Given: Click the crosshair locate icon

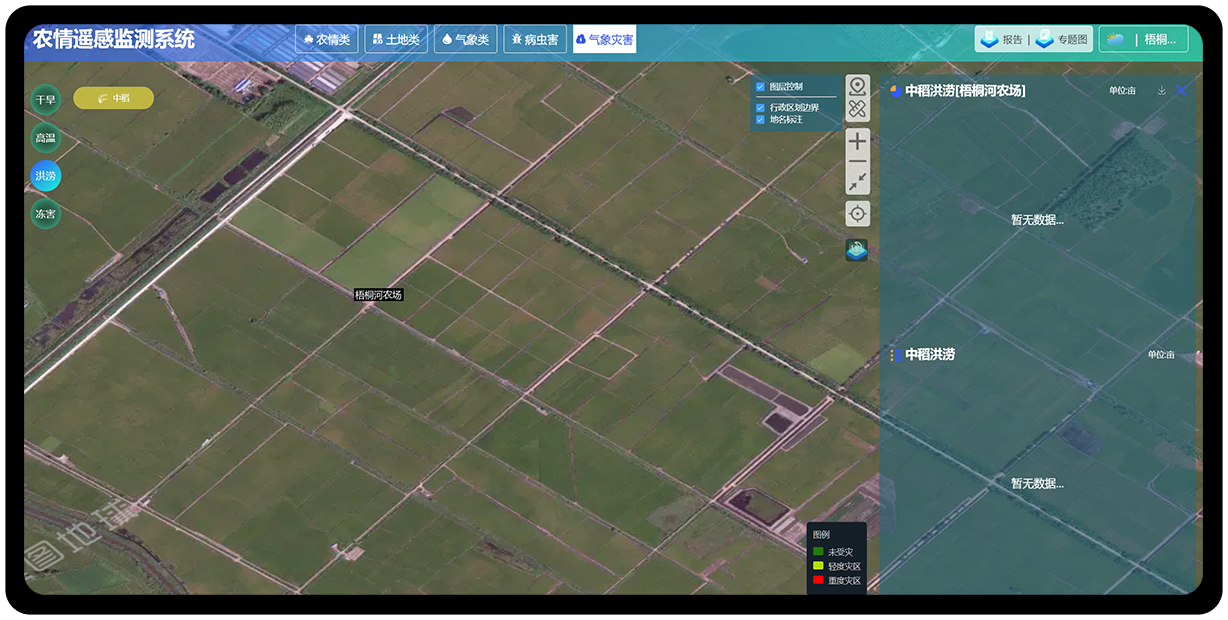Looking at the screenshot, I should (x=857, y=213).
